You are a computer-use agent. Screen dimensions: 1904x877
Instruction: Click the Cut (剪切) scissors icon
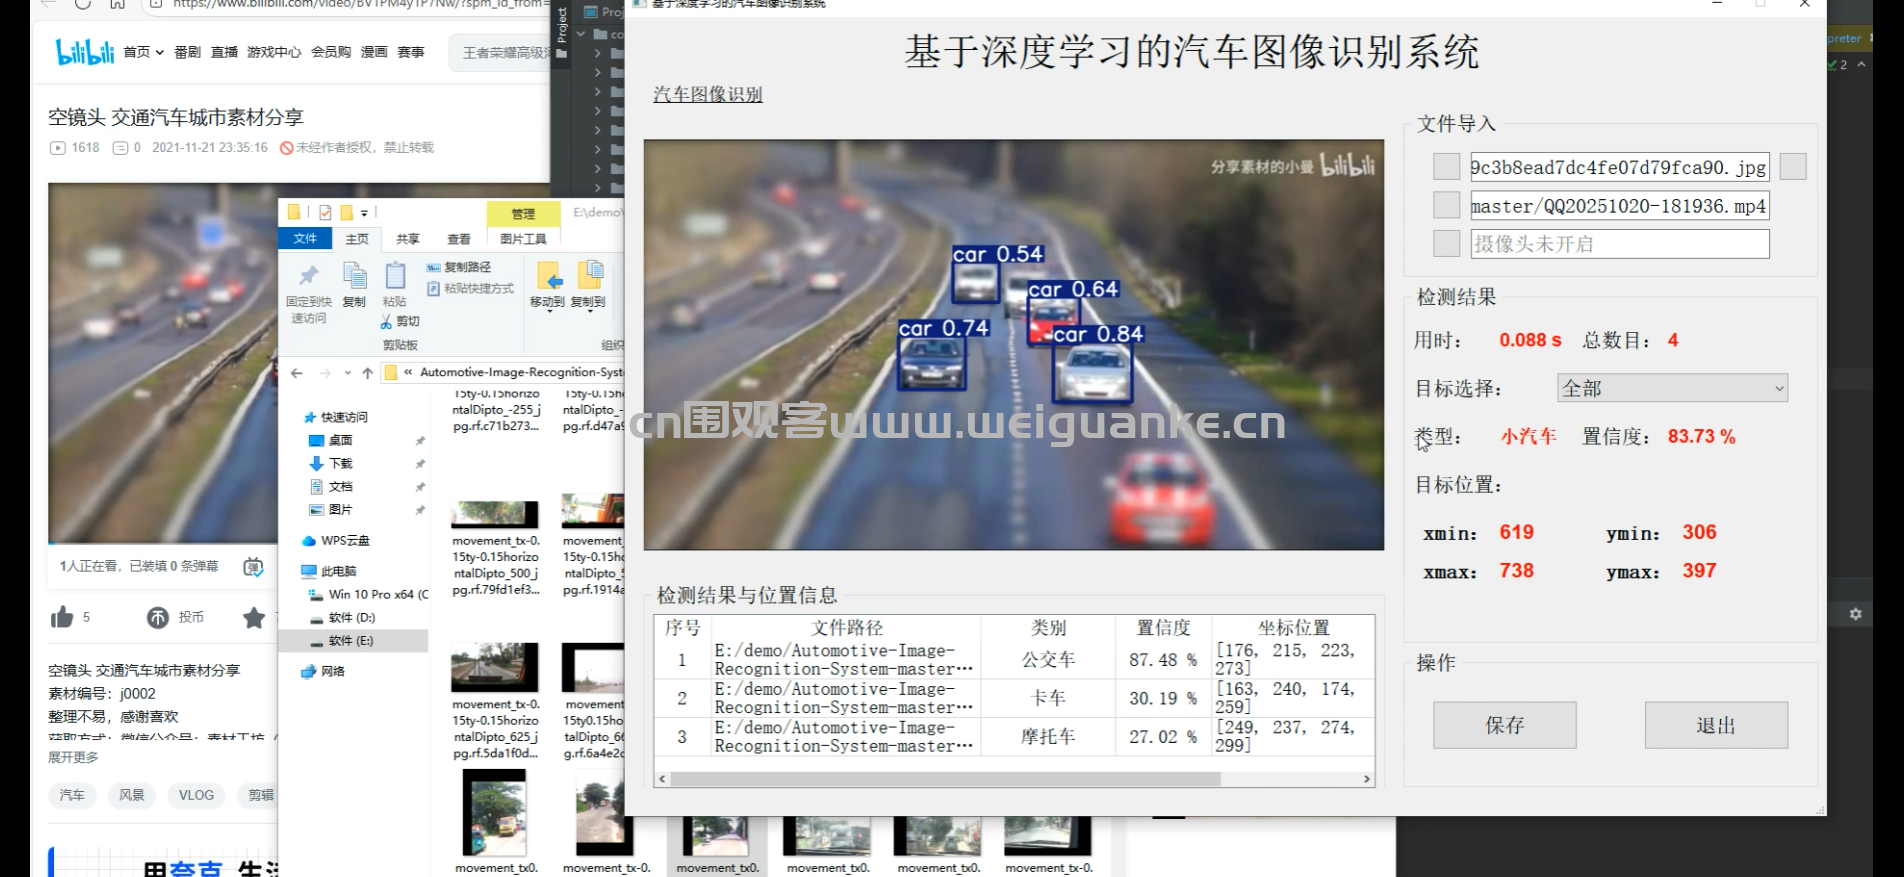pos(387,321)
